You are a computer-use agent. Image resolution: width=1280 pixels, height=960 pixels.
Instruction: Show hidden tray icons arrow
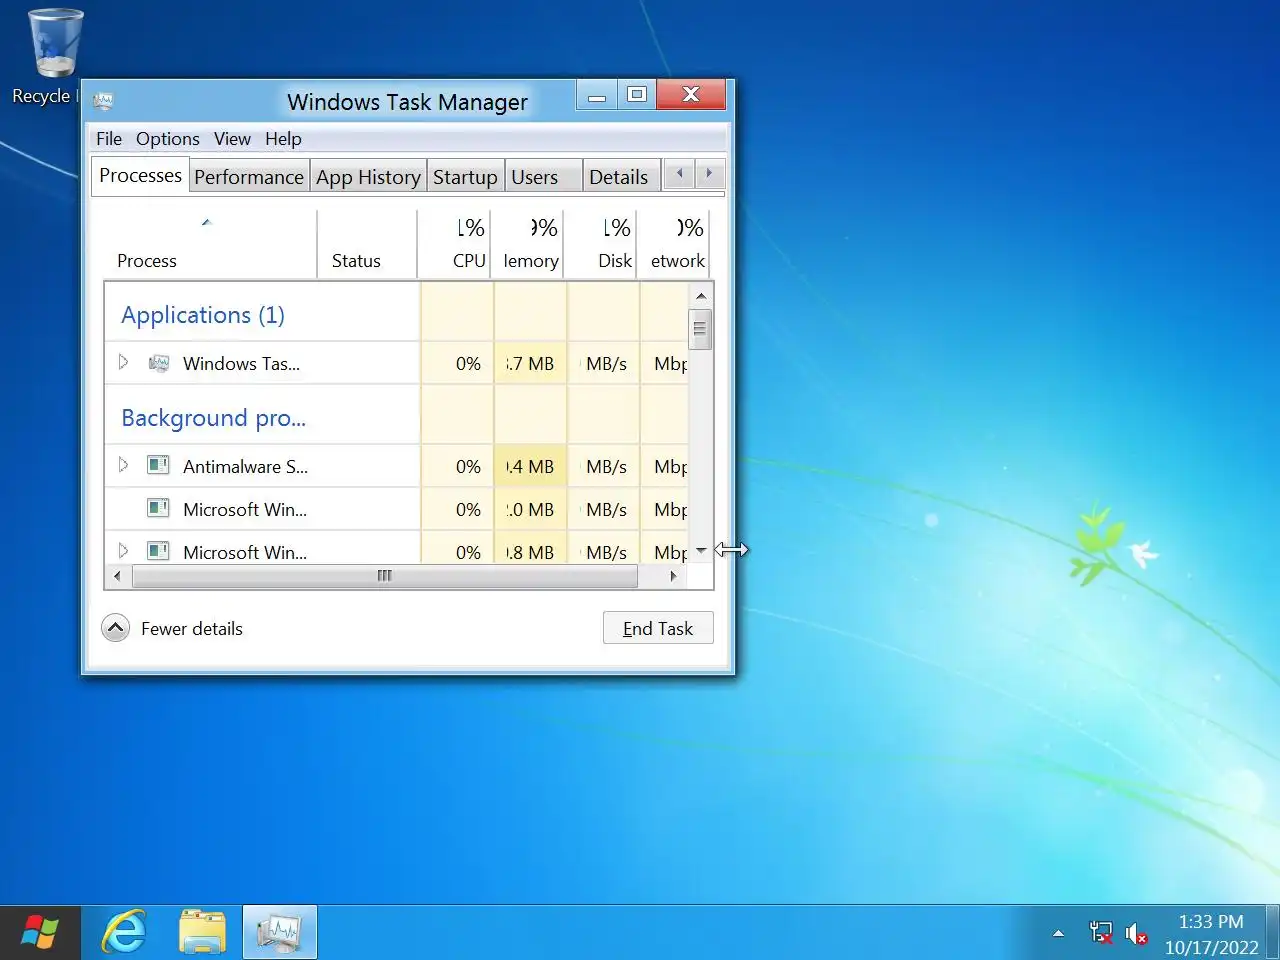pos(1058,933)
